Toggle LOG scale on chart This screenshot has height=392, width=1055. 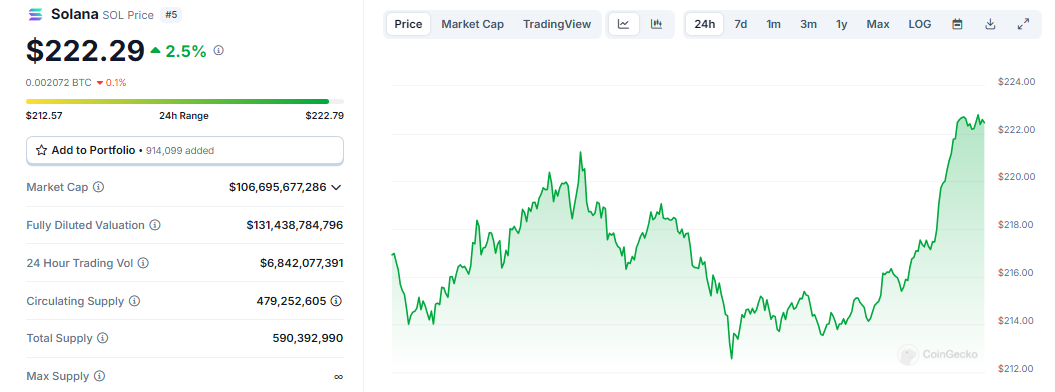click(920, 24)
